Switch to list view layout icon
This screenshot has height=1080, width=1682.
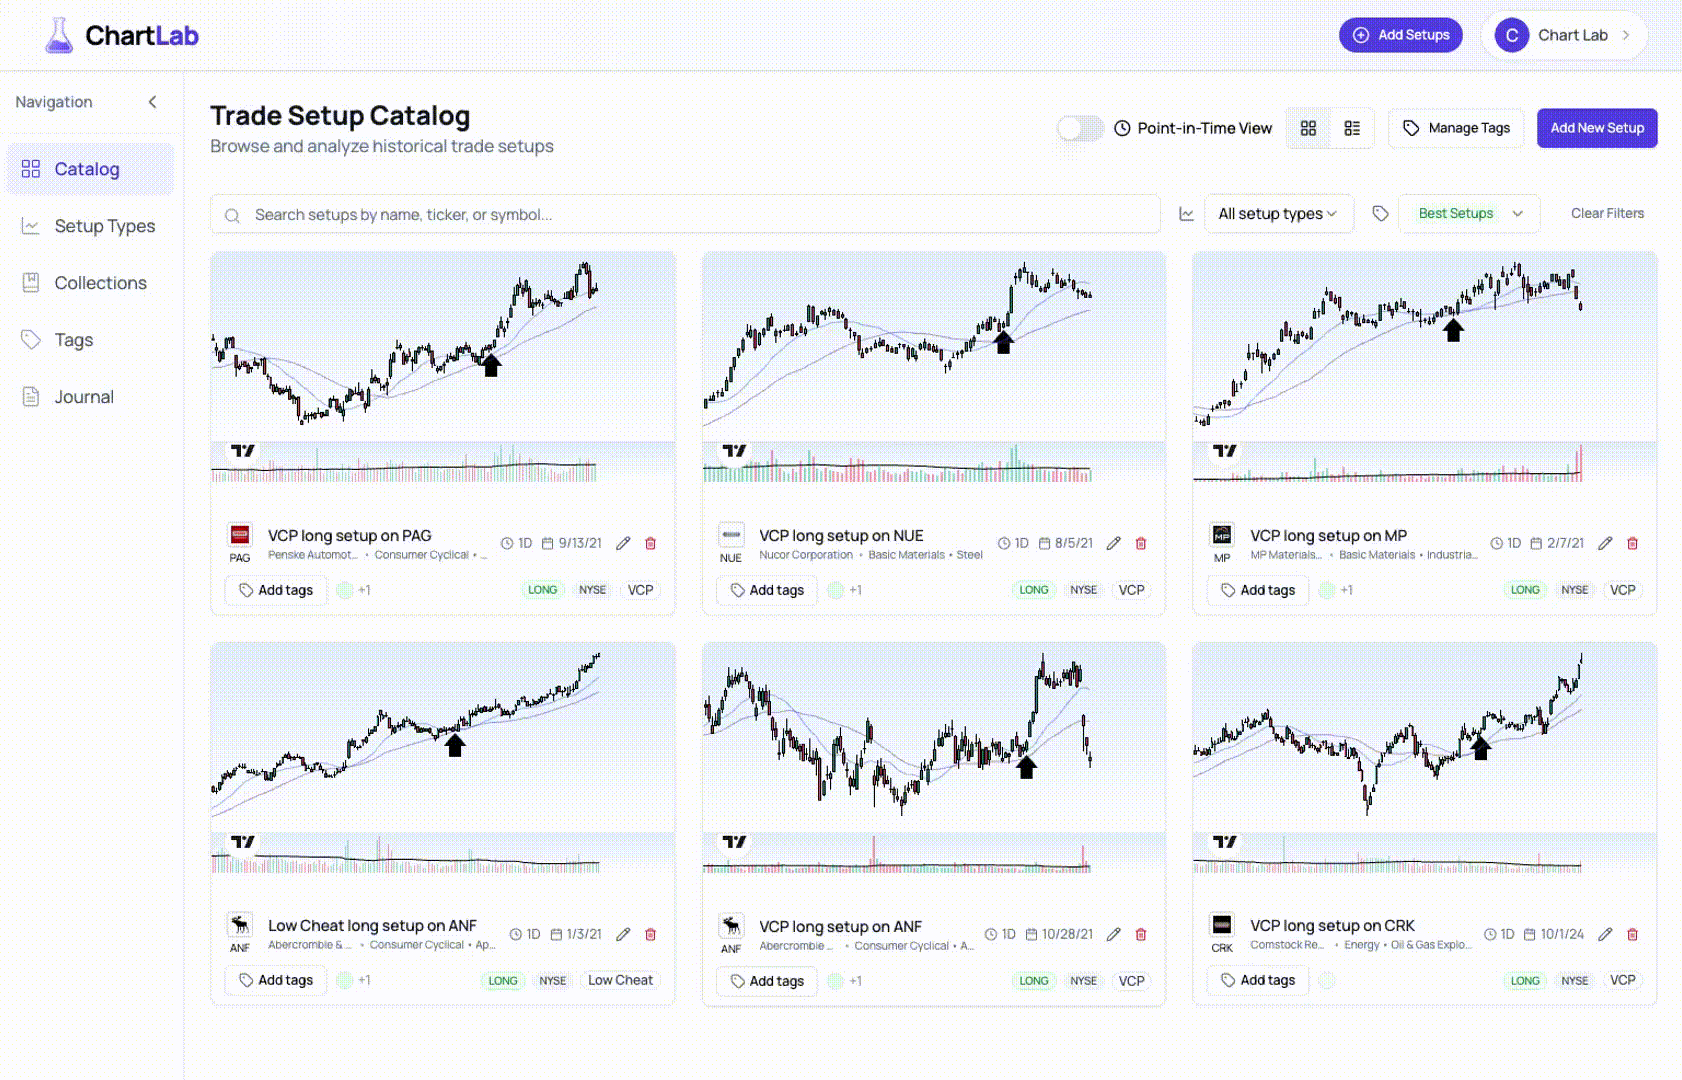click(x=1352, y=128)
